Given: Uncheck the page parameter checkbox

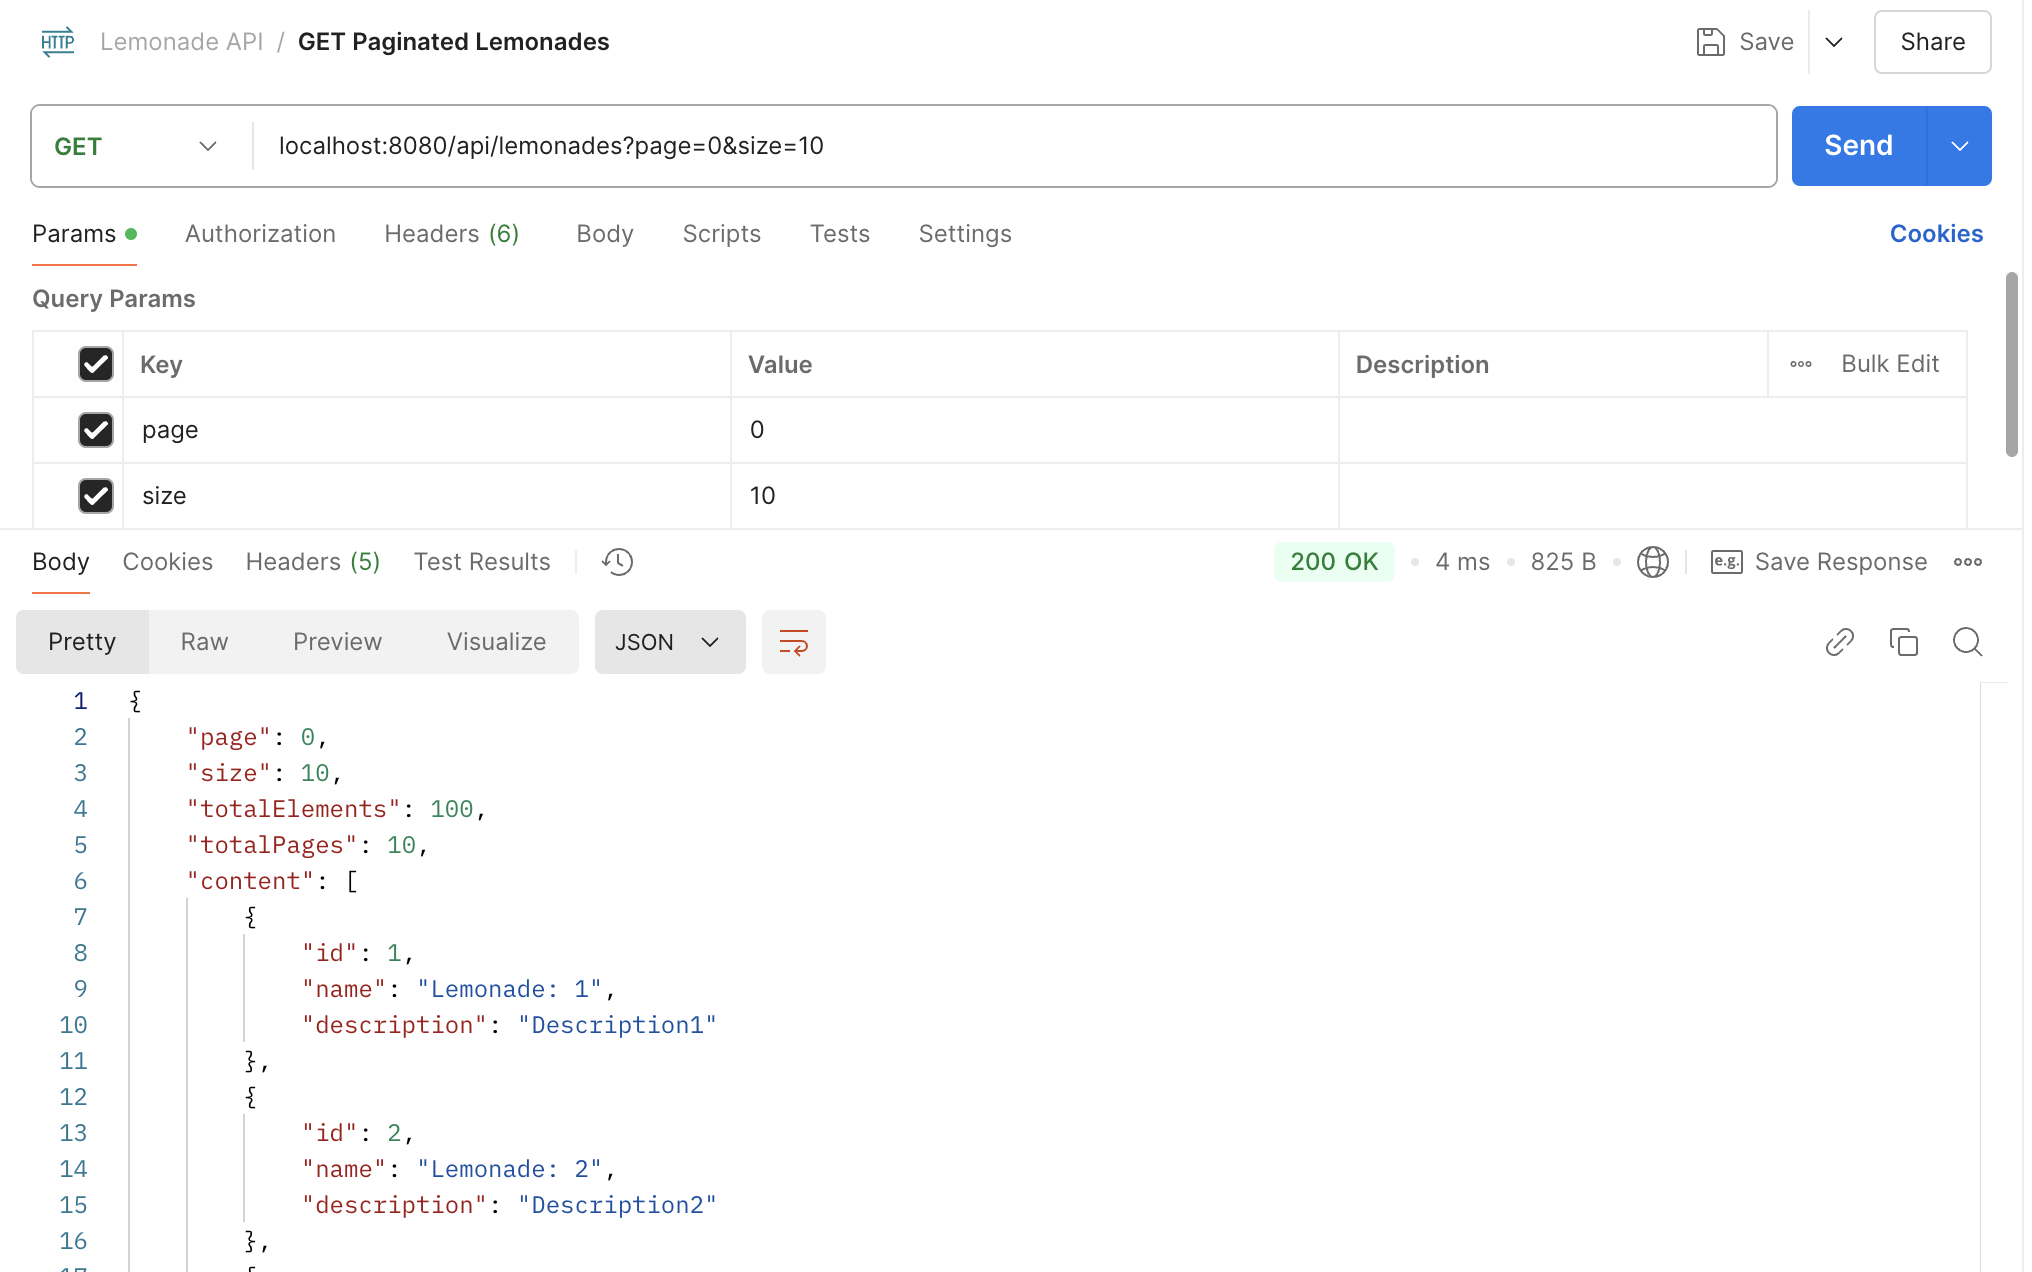Looking at the screenshot, I should (96, 430).
